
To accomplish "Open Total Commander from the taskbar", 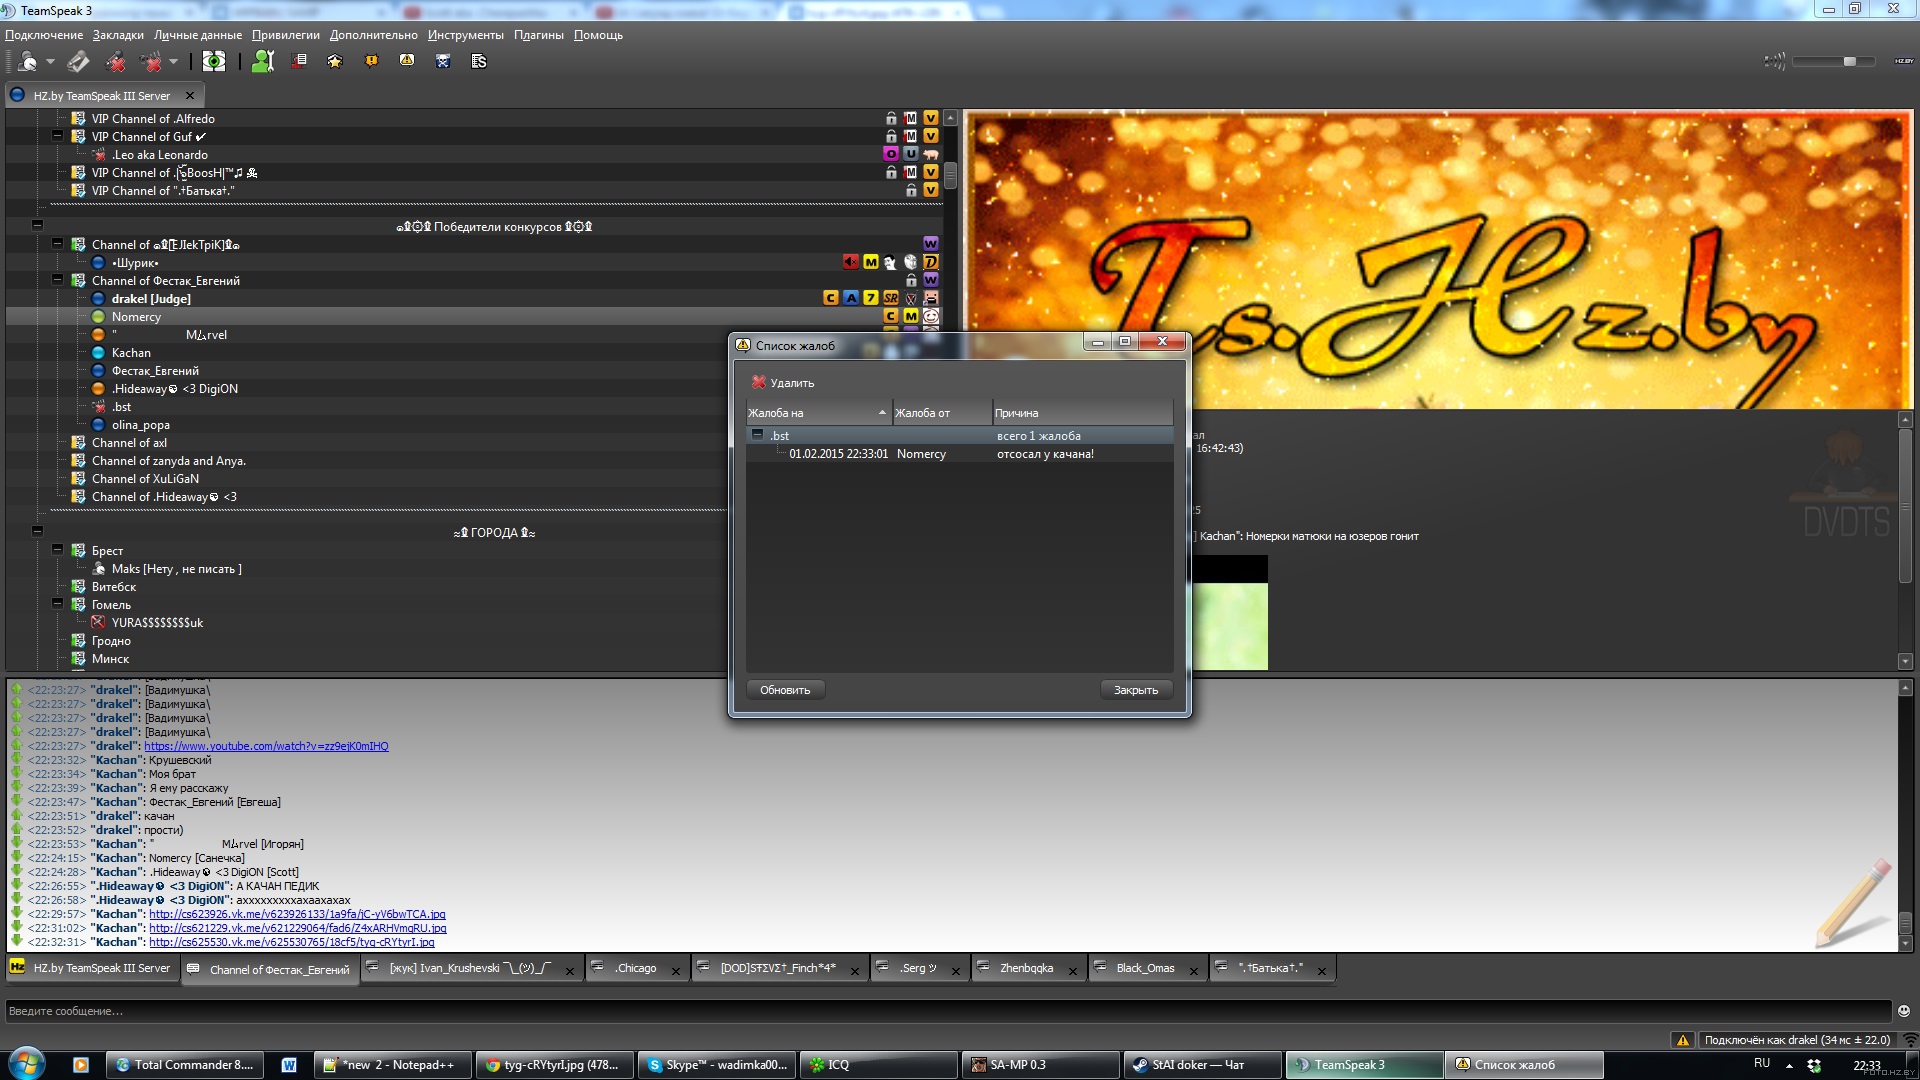I will pyautogui.click(x=185, y=1065).
